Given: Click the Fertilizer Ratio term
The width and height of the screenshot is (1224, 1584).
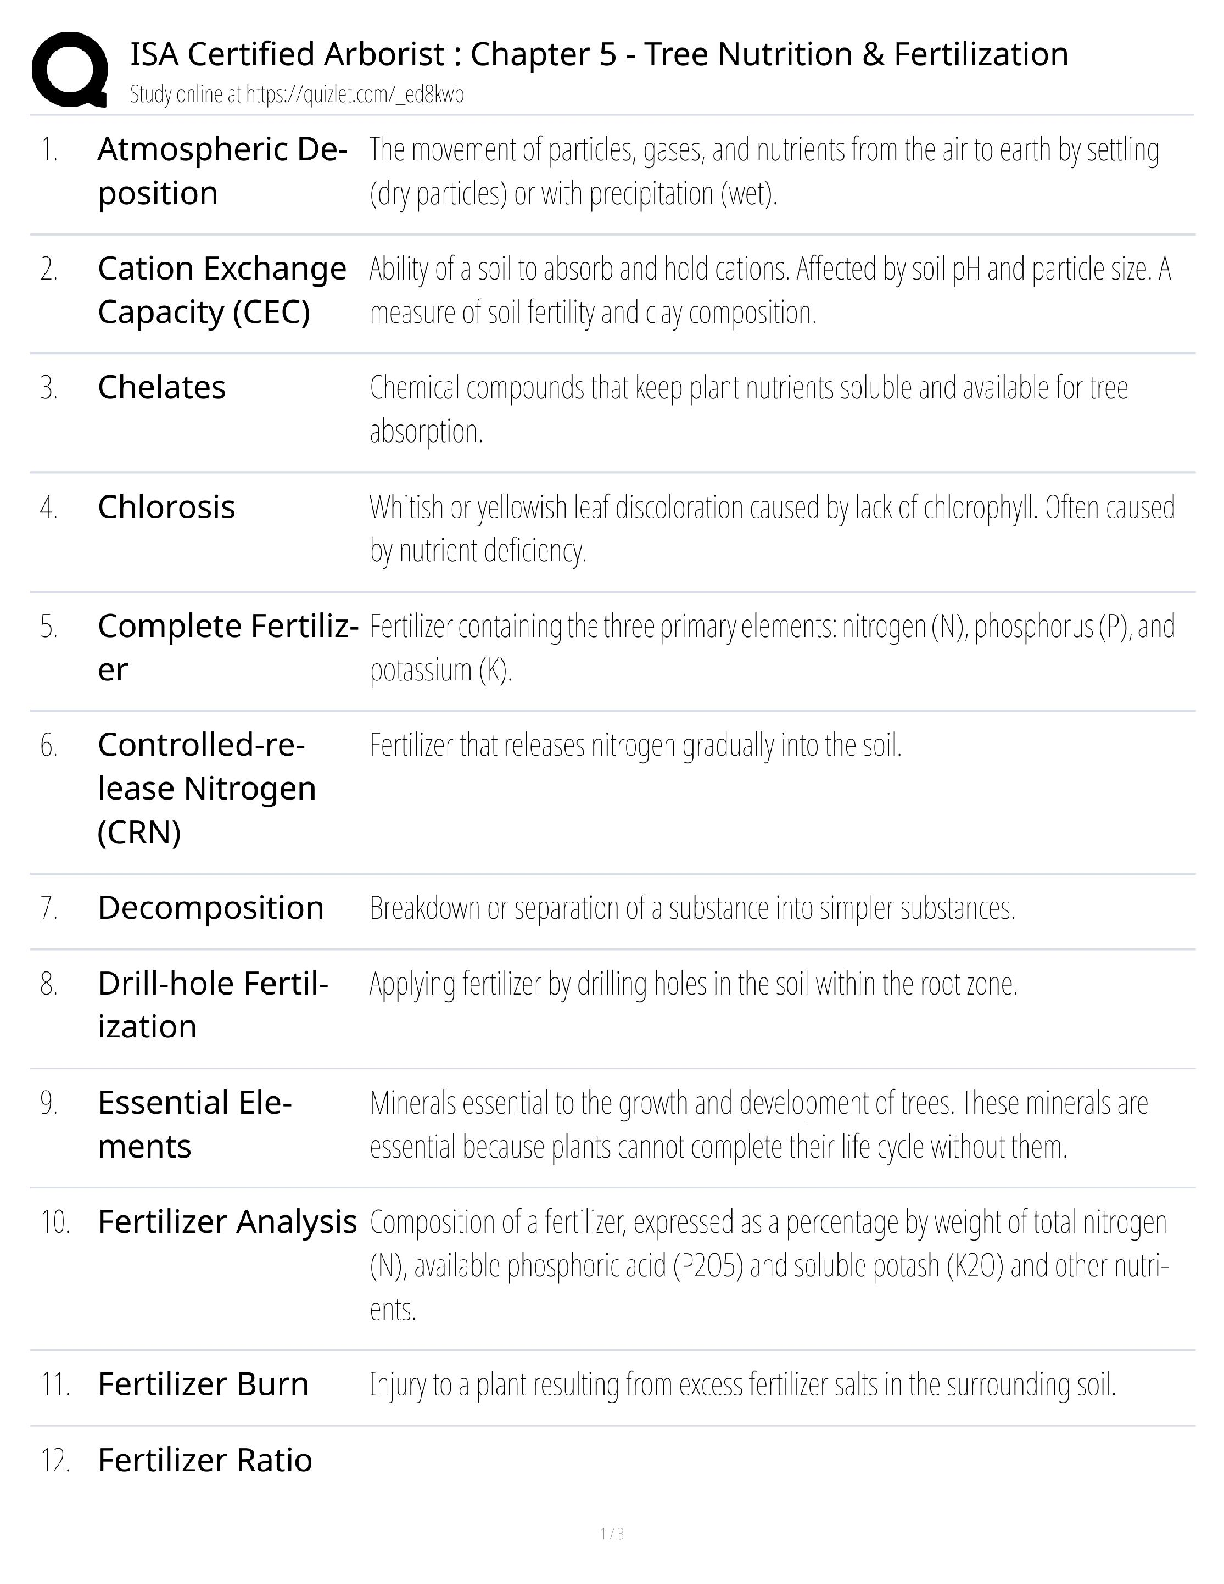Looking at the screenshot, I should pos(204,1460).
